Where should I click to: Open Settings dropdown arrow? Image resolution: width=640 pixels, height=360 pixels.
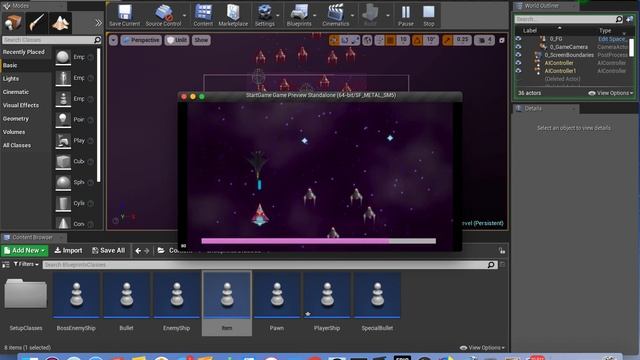tap(278, 16)
